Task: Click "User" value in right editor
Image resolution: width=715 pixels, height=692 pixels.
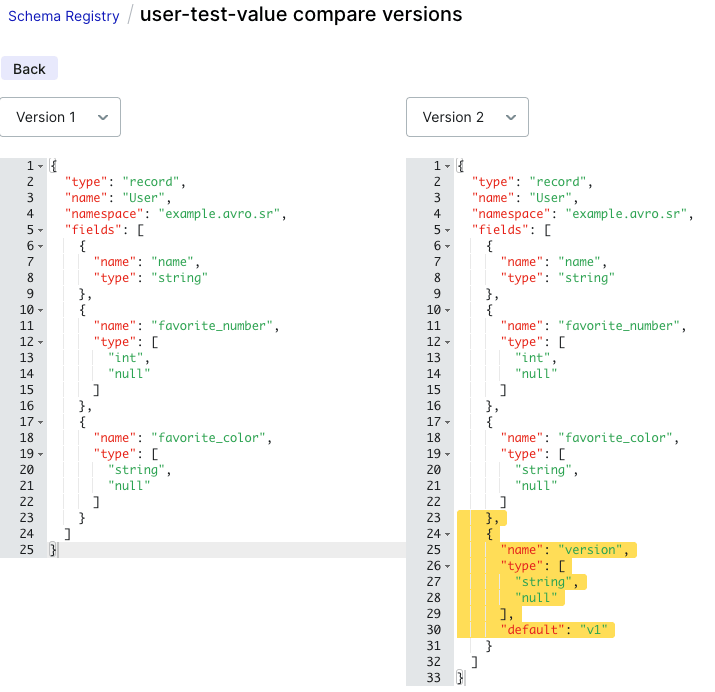Action: [550, 198]
